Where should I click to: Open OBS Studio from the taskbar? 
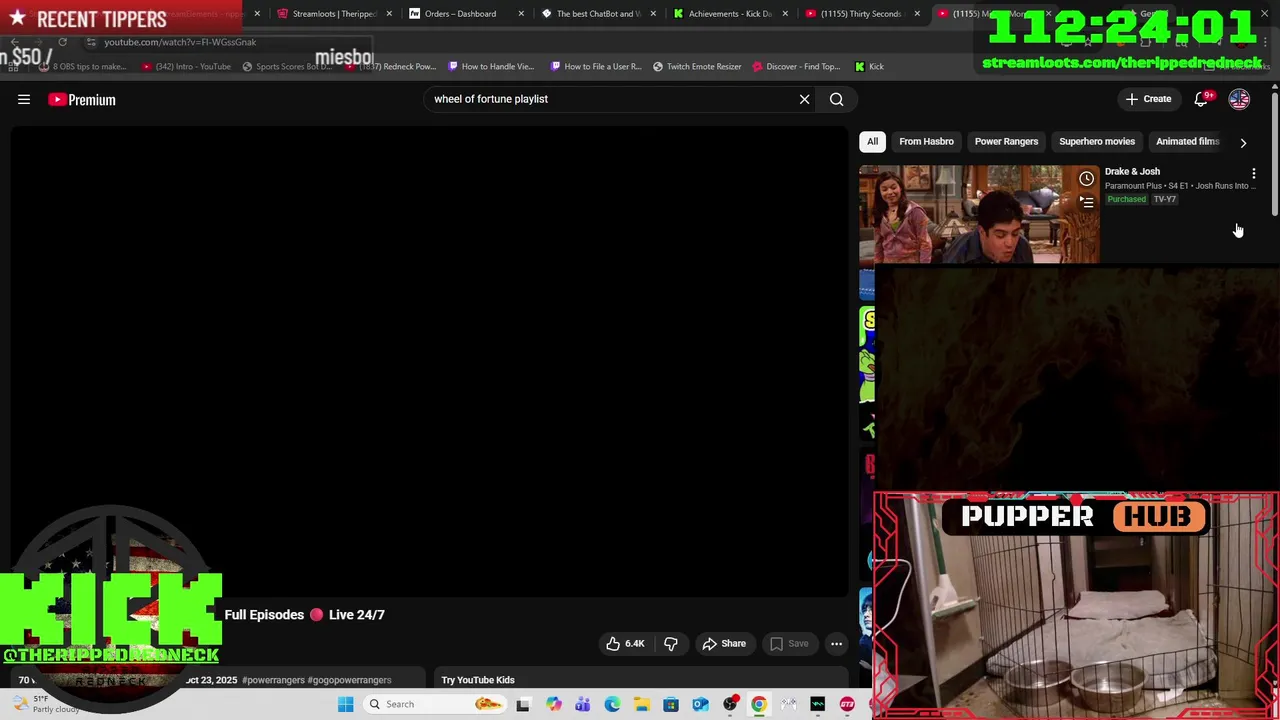point(731,704)
